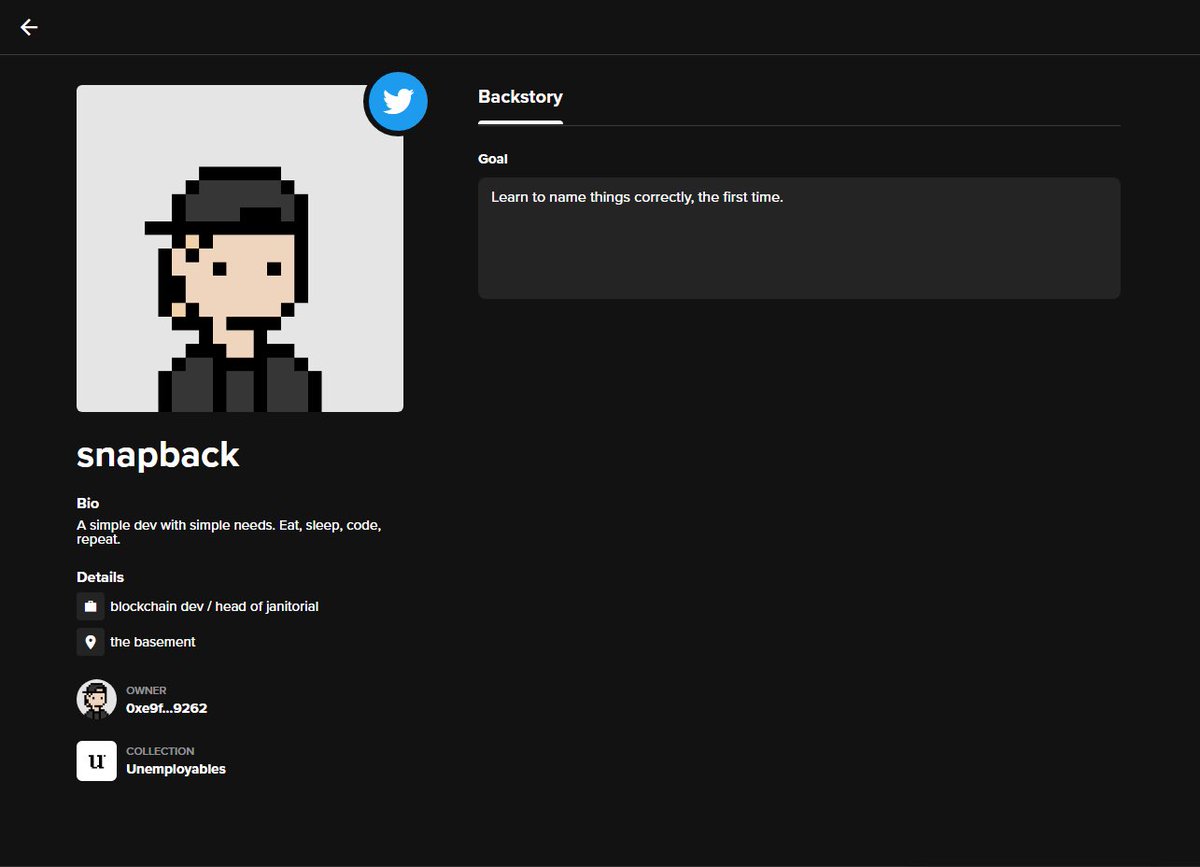Viewport: 1200px width, 867px height.
Task: Click the character name snapback
Action: 158,455
